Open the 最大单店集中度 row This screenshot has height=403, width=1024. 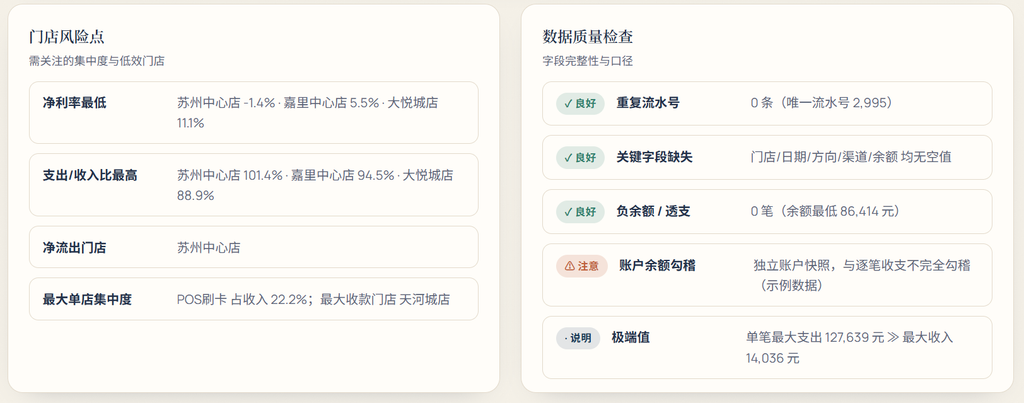(253, 299)
